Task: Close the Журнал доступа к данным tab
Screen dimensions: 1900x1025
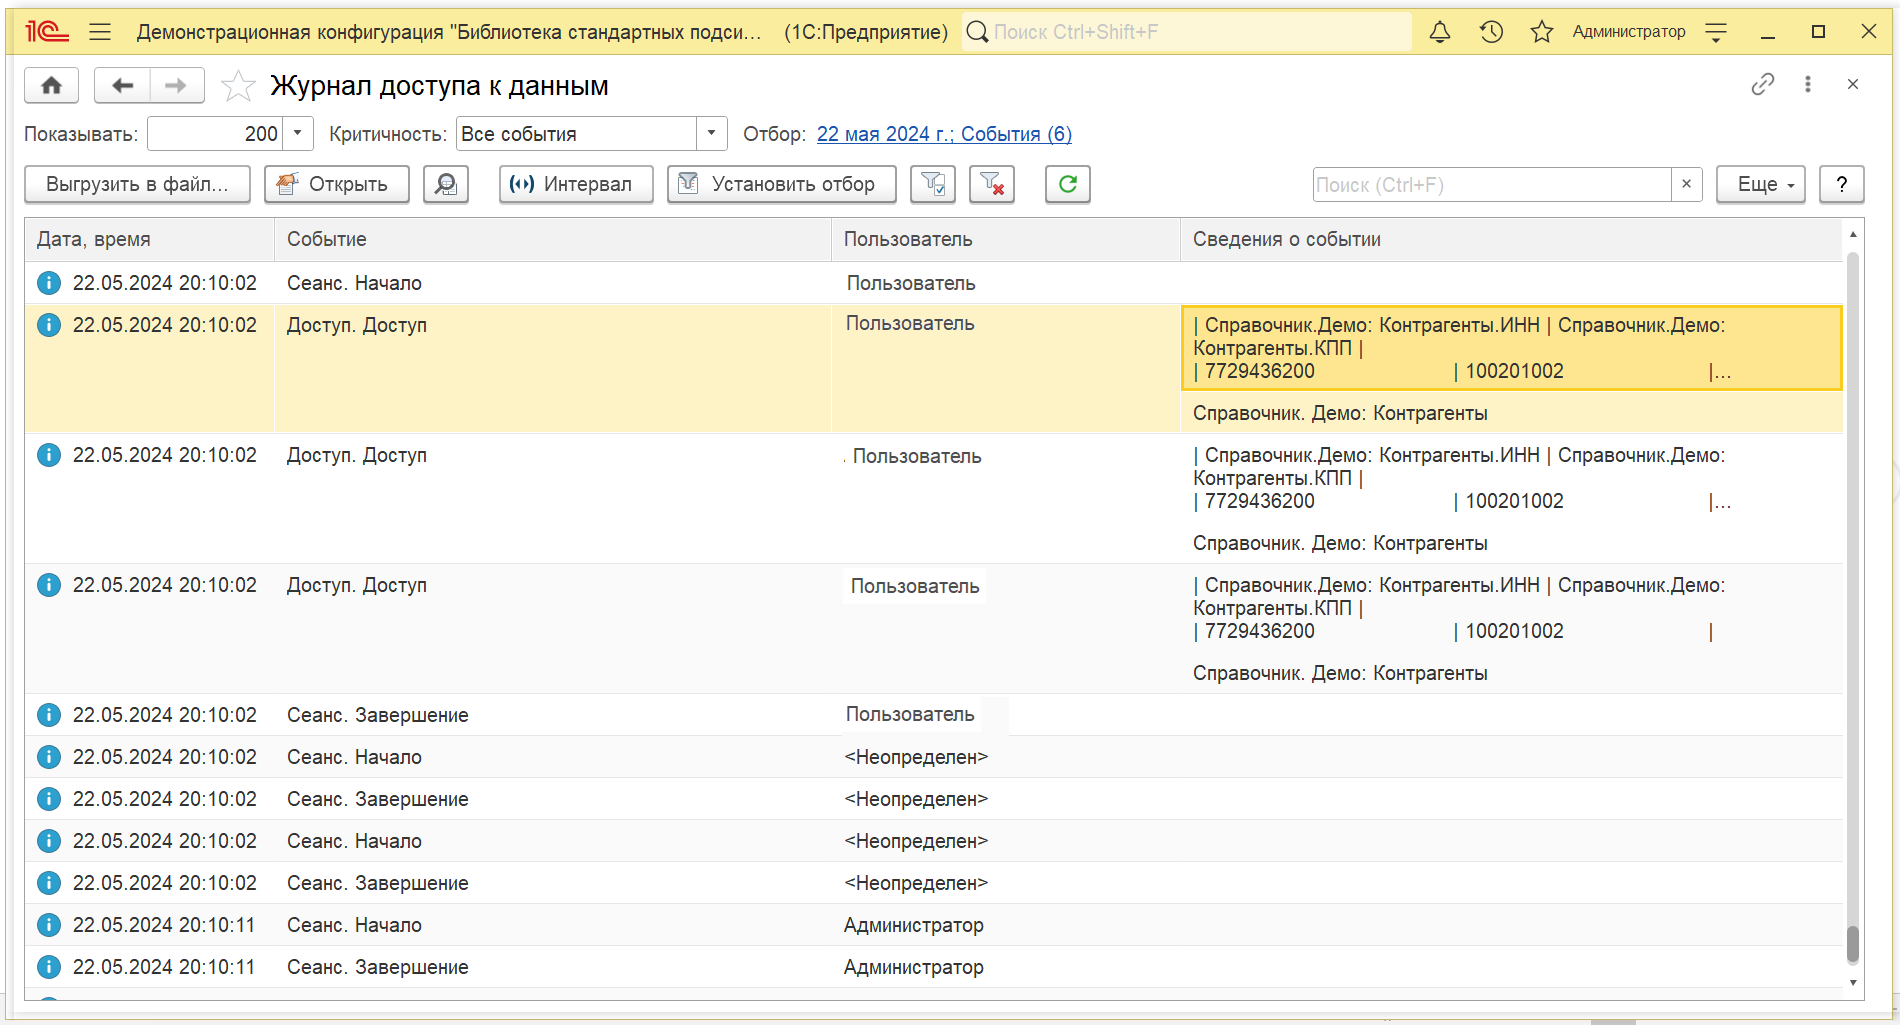Action: pos(1853,84)
